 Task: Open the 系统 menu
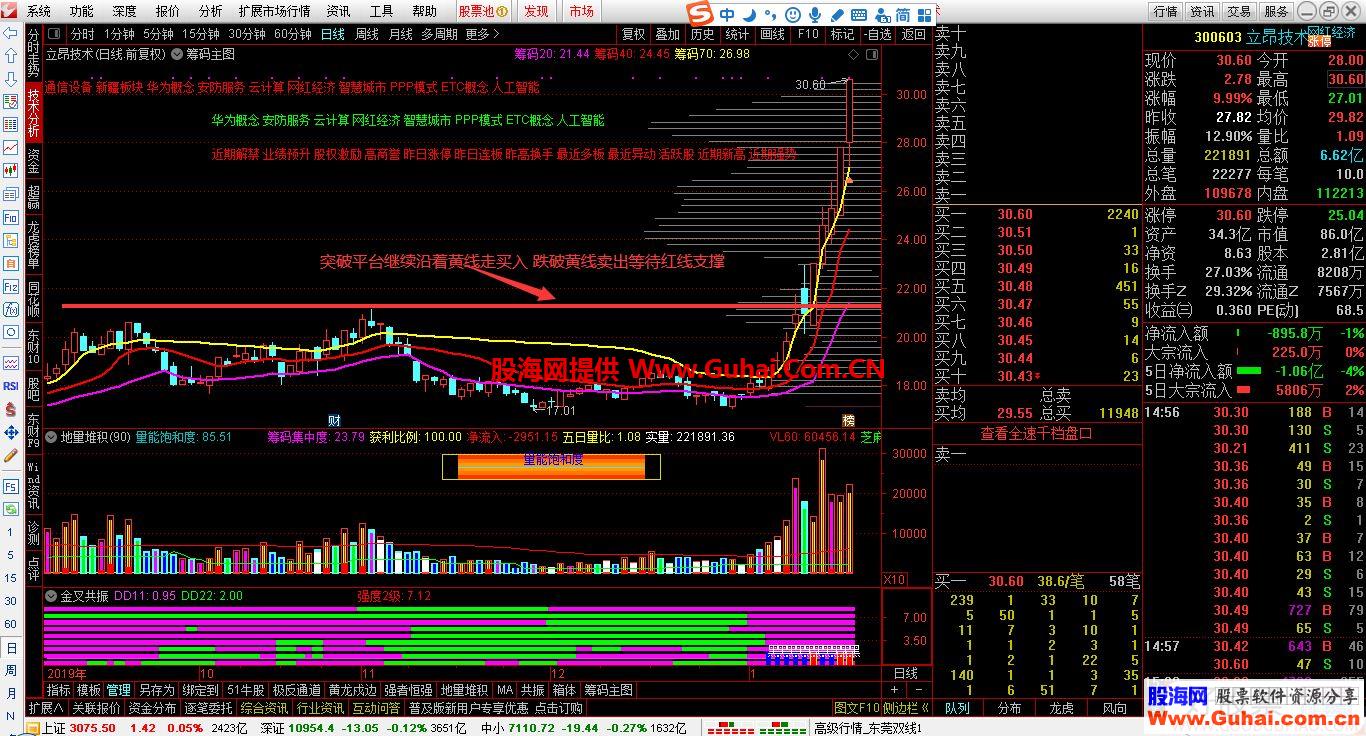click(38, 11)
